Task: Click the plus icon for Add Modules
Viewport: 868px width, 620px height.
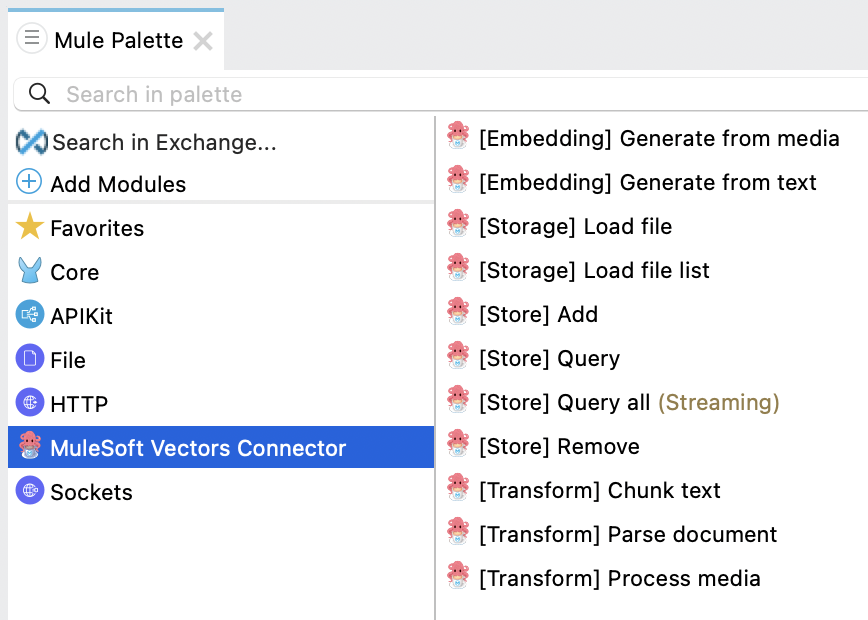Action: 29,182
